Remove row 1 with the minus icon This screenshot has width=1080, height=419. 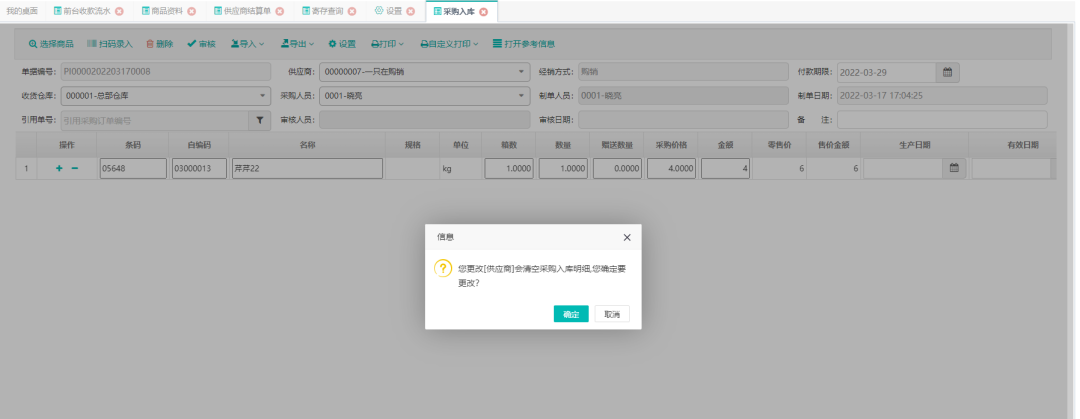tap(75, 169)
